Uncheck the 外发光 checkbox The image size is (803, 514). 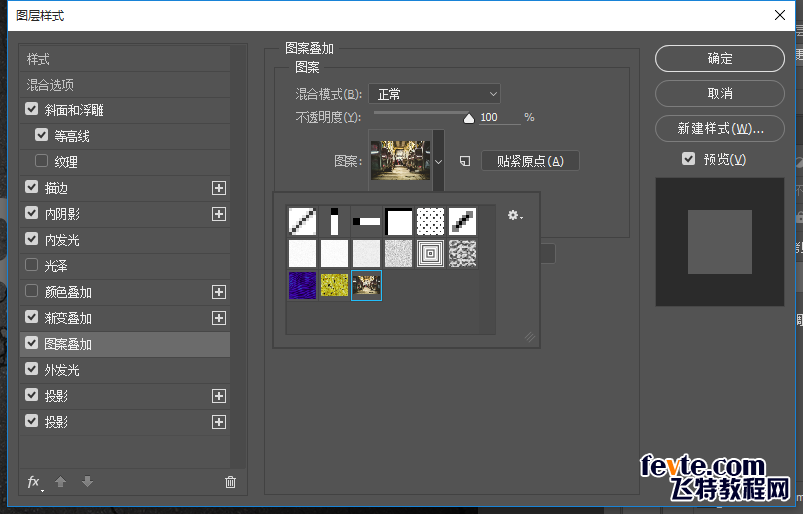pos(32,369)
